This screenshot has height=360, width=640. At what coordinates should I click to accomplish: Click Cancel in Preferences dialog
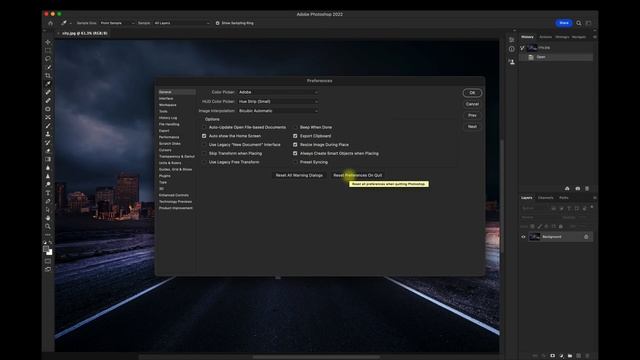pos(472,104)
